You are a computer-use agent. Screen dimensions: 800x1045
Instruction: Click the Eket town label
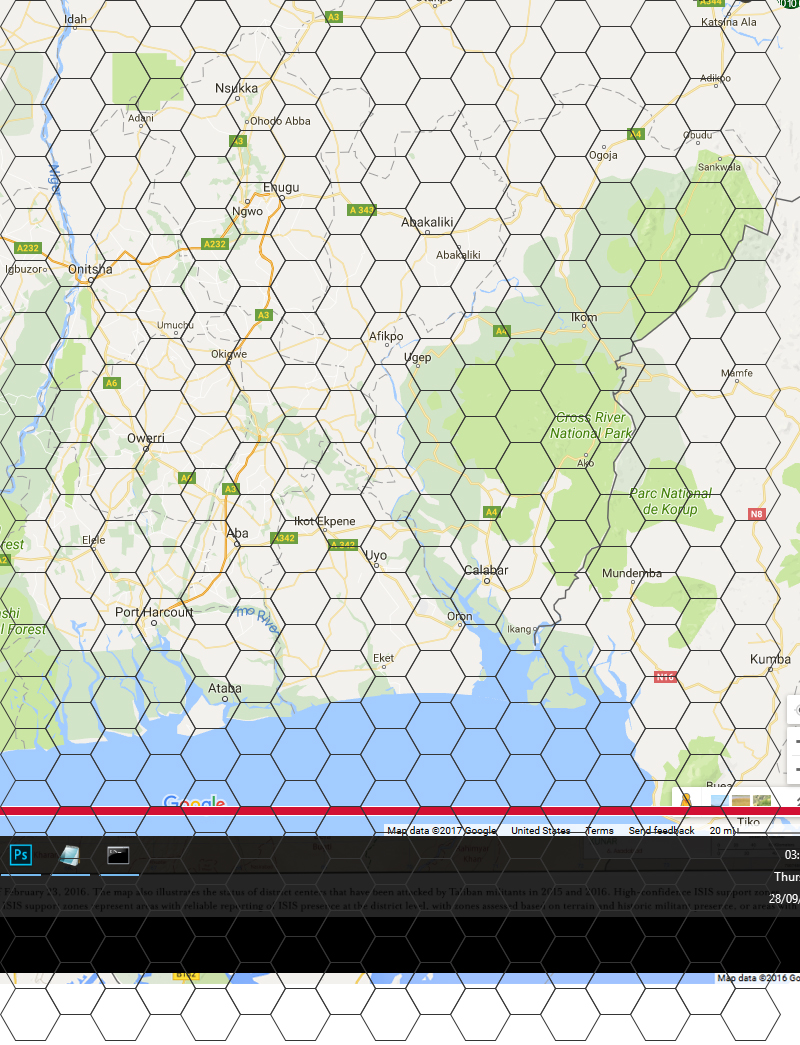[x=383, y=658]
